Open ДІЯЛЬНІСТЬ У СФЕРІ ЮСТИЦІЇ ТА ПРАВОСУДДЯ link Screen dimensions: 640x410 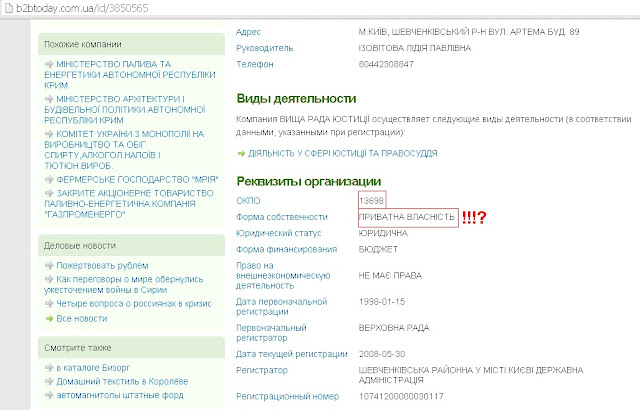coord(342,153)
